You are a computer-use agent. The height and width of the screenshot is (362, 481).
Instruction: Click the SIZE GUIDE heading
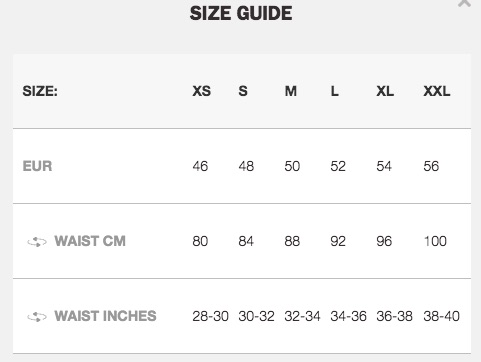click(x=241, y=14)
